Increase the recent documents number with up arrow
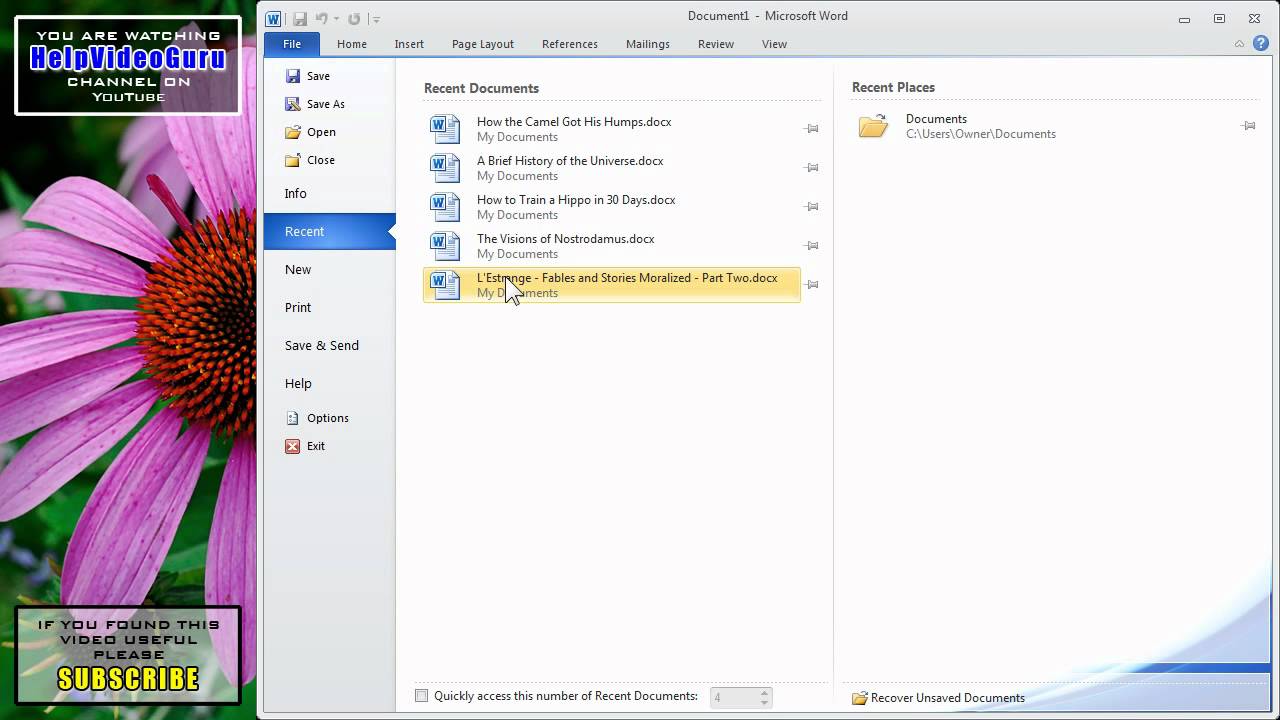The image size is (1280, 720). pos(765,693)
